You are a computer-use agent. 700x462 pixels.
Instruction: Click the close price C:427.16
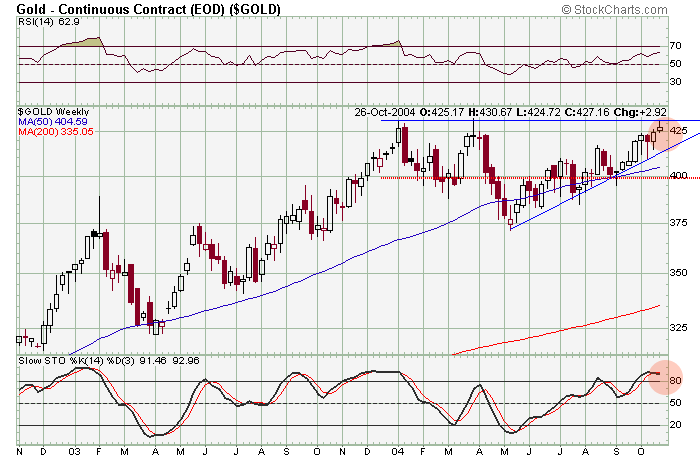pyautogui.click(x=586, y=112)
